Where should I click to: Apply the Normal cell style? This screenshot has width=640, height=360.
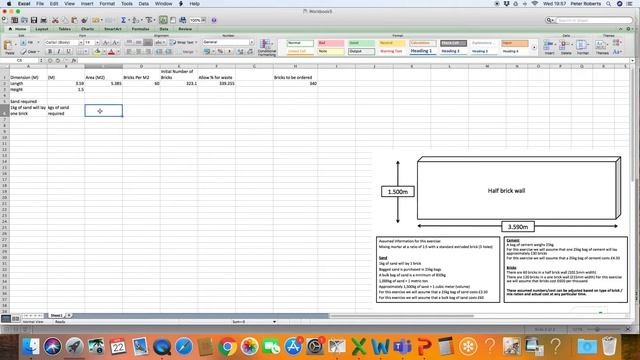[300, 43]
